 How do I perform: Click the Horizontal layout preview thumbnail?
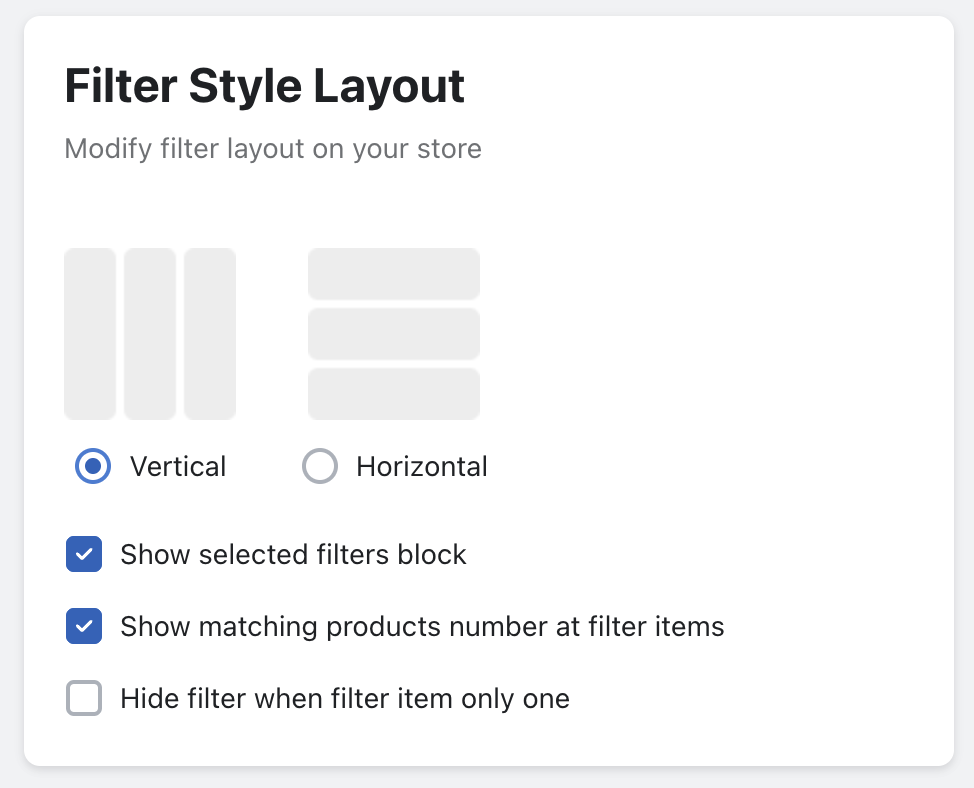point(394,334)
